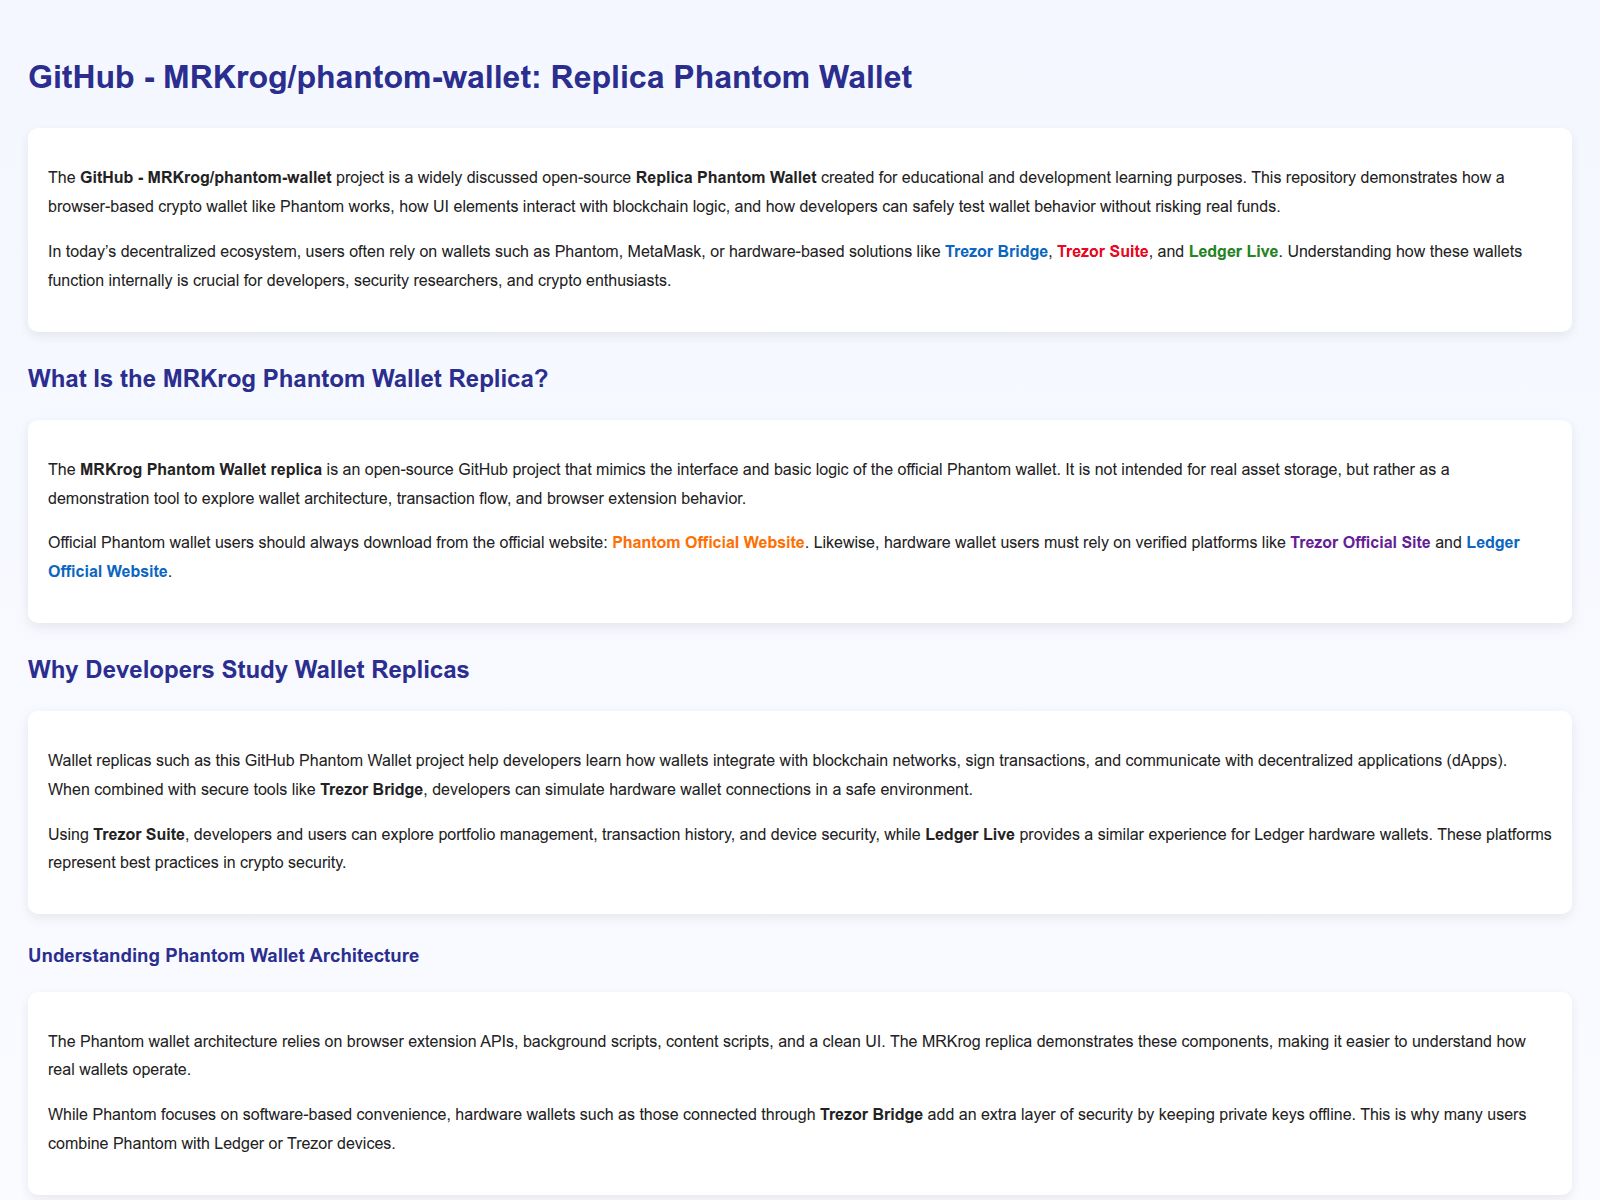Click bold 'Trezor Bridge' in 'Why Developers Study' section
The image size is (1600, 1200).
(371, 790)
